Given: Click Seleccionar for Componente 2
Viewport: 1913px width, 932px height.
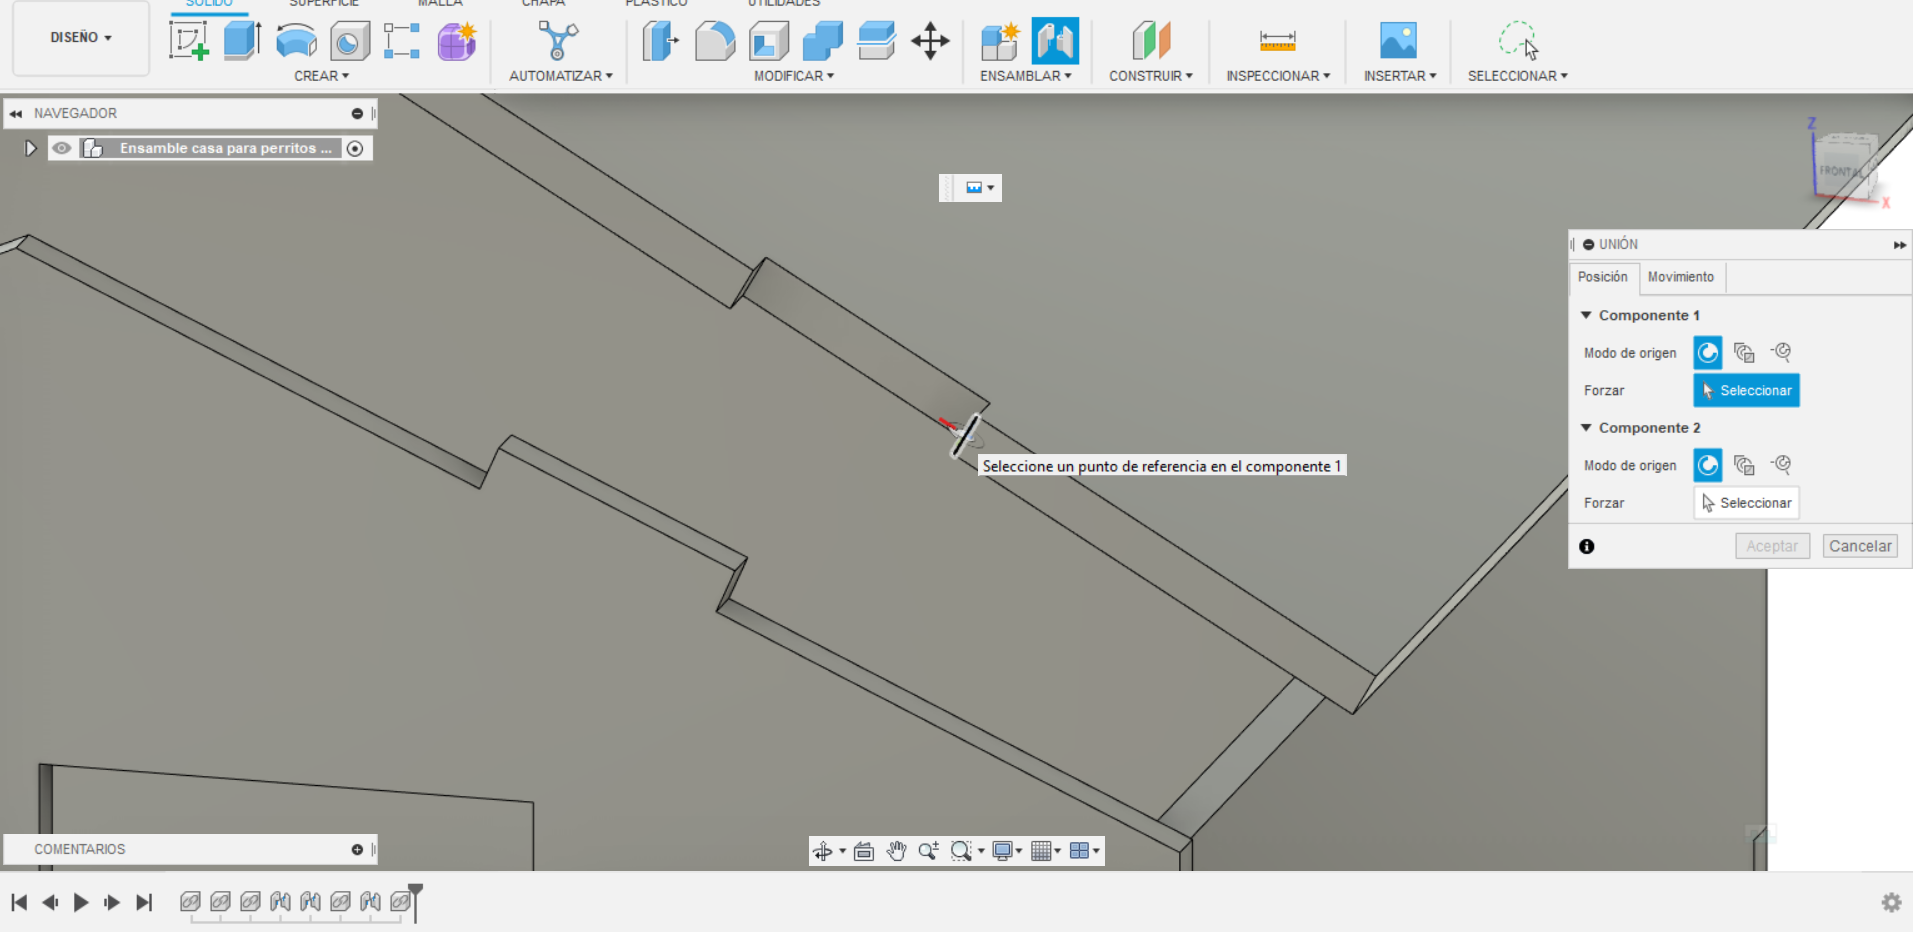Looking at the screenshot, I should (1746, 503).
